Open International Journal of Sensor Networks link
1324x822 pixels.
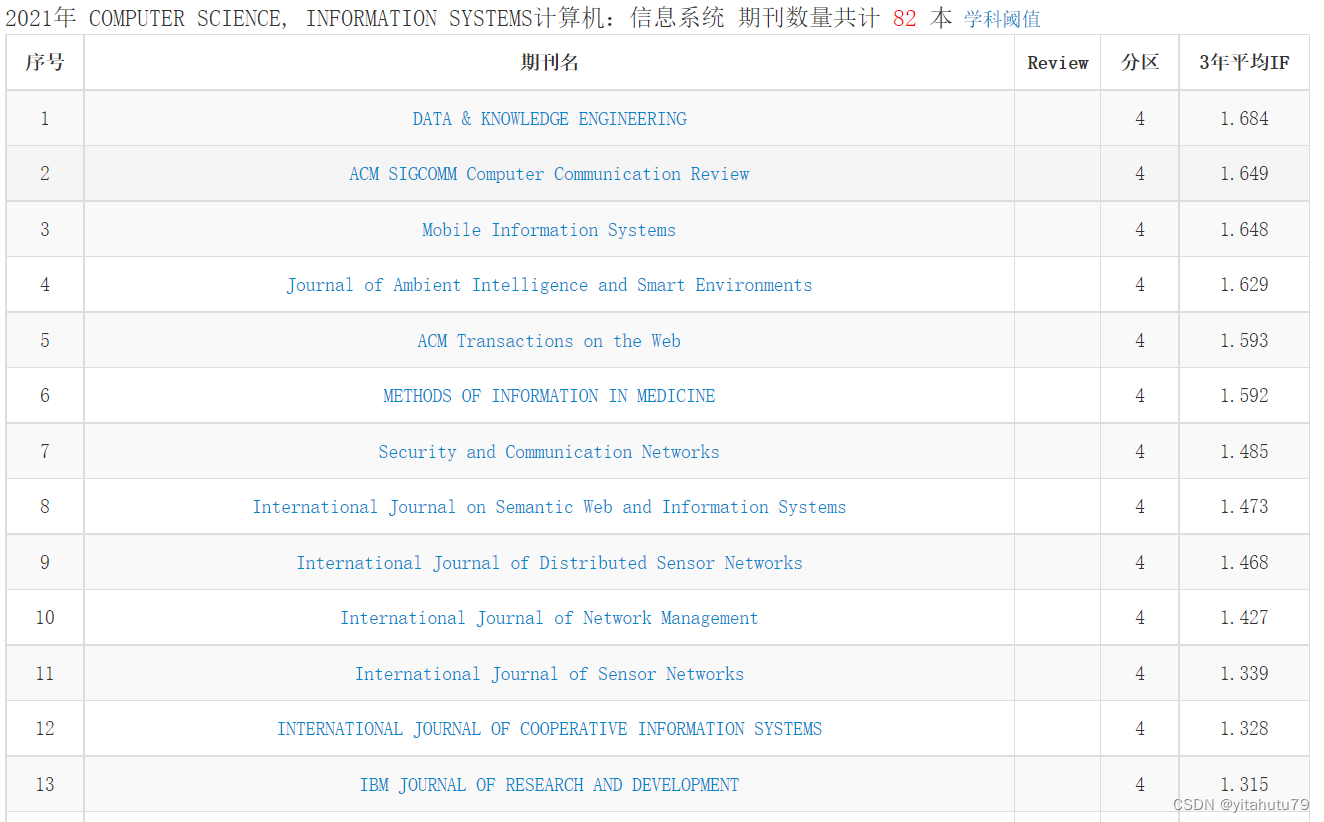click(x=549, y=674)
